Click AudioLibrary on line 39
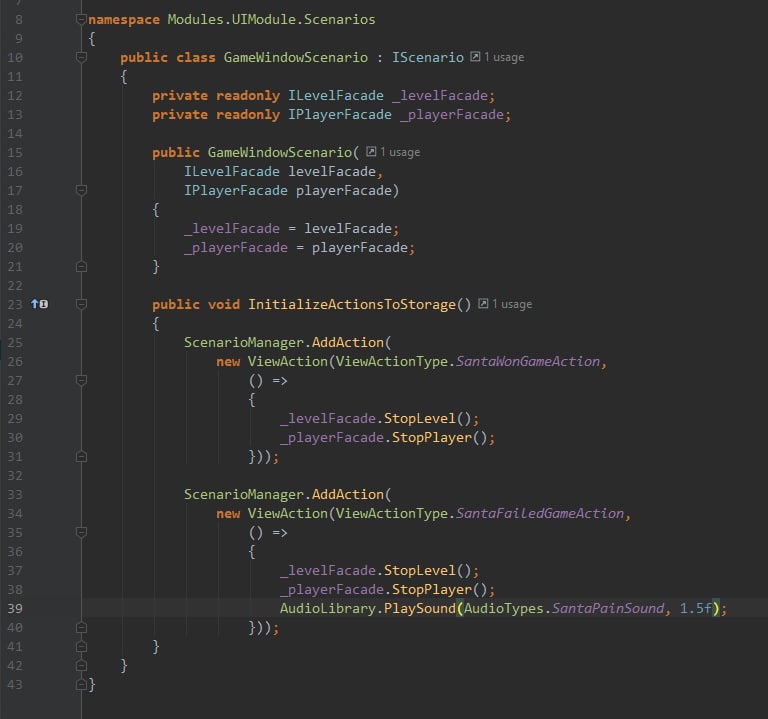 click(x=328, y=608)
